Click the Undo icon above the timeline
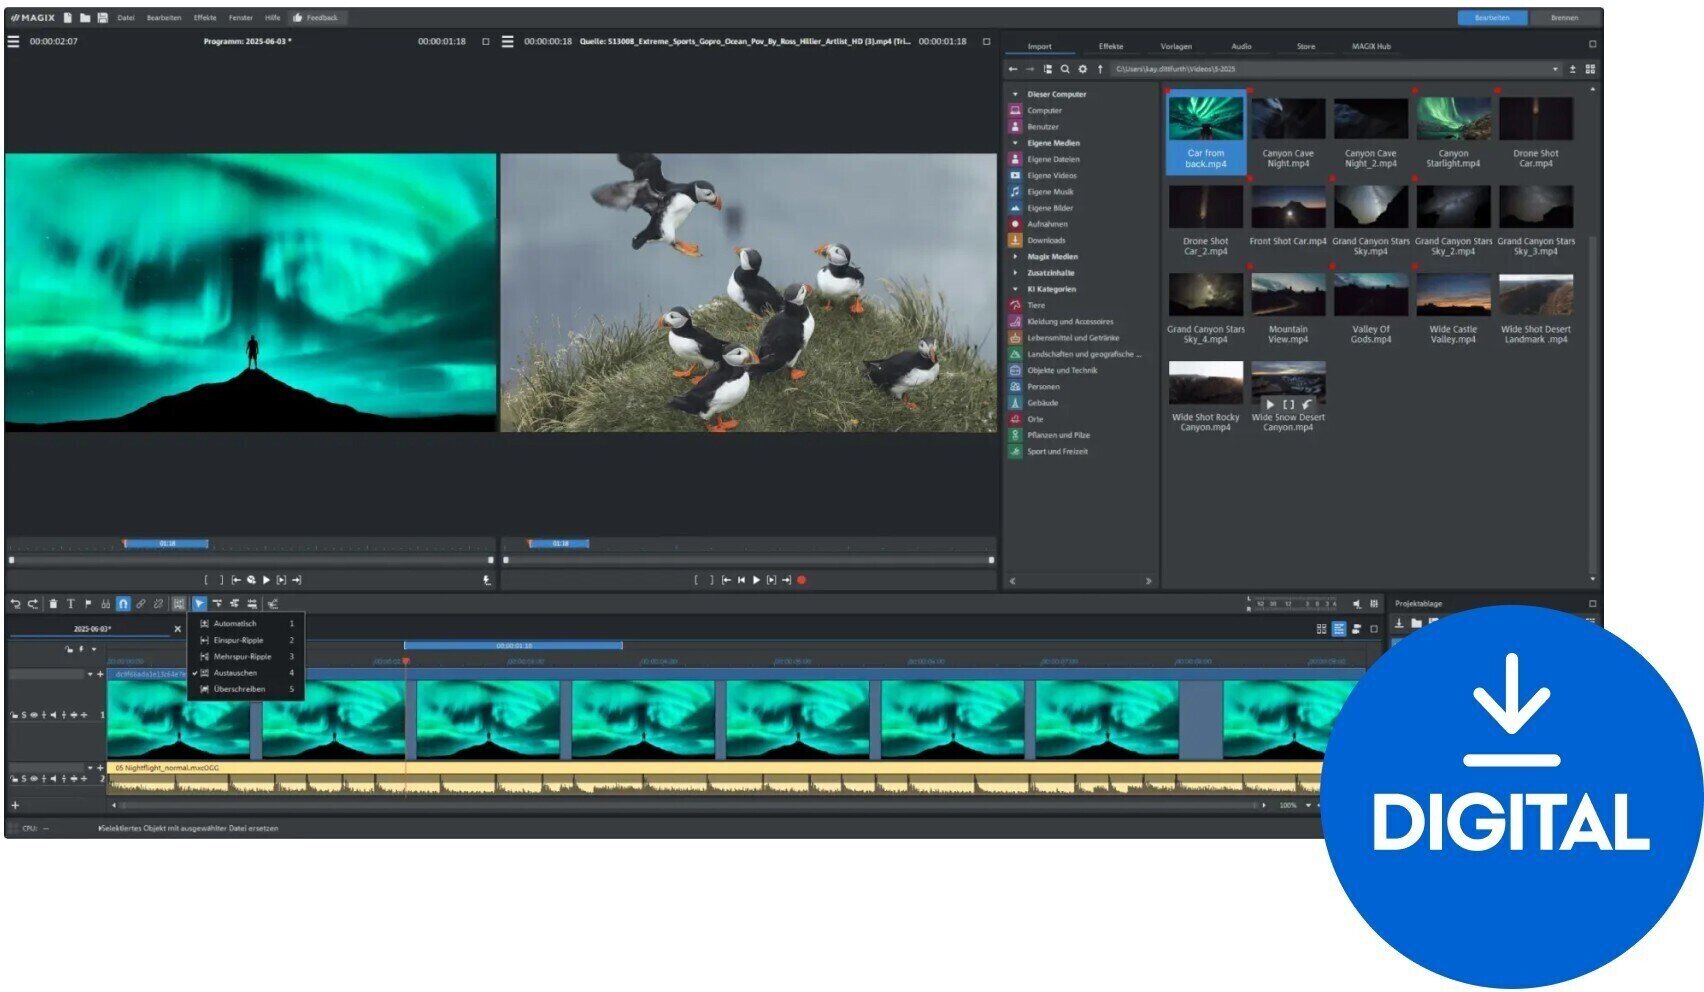 (x=17, y=603)
